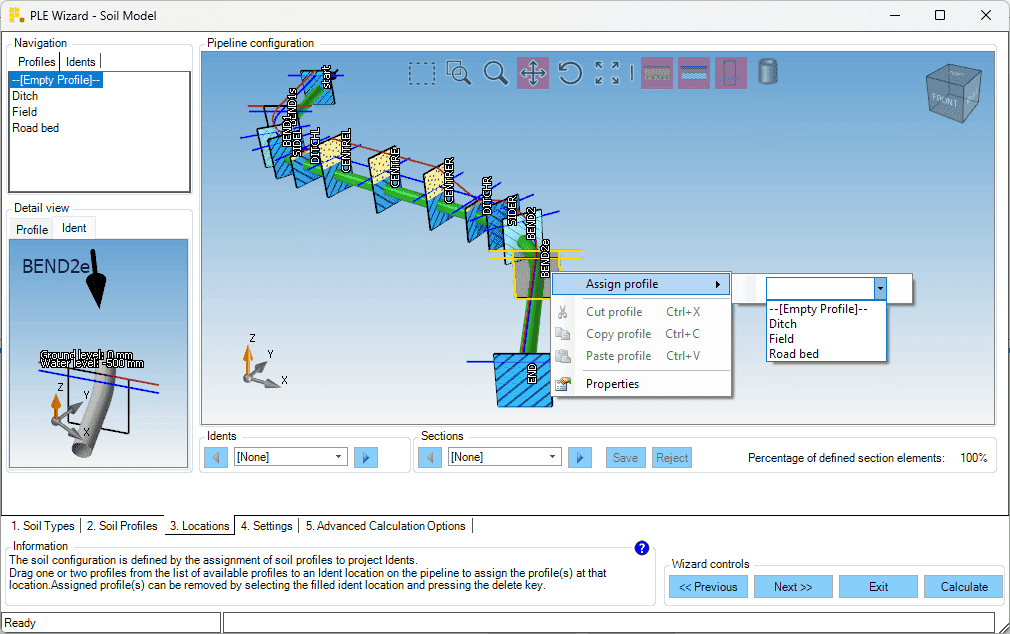This screenshot has height=634, width=1010.
Task: Click the Calculate button
Action: point(964,587)
